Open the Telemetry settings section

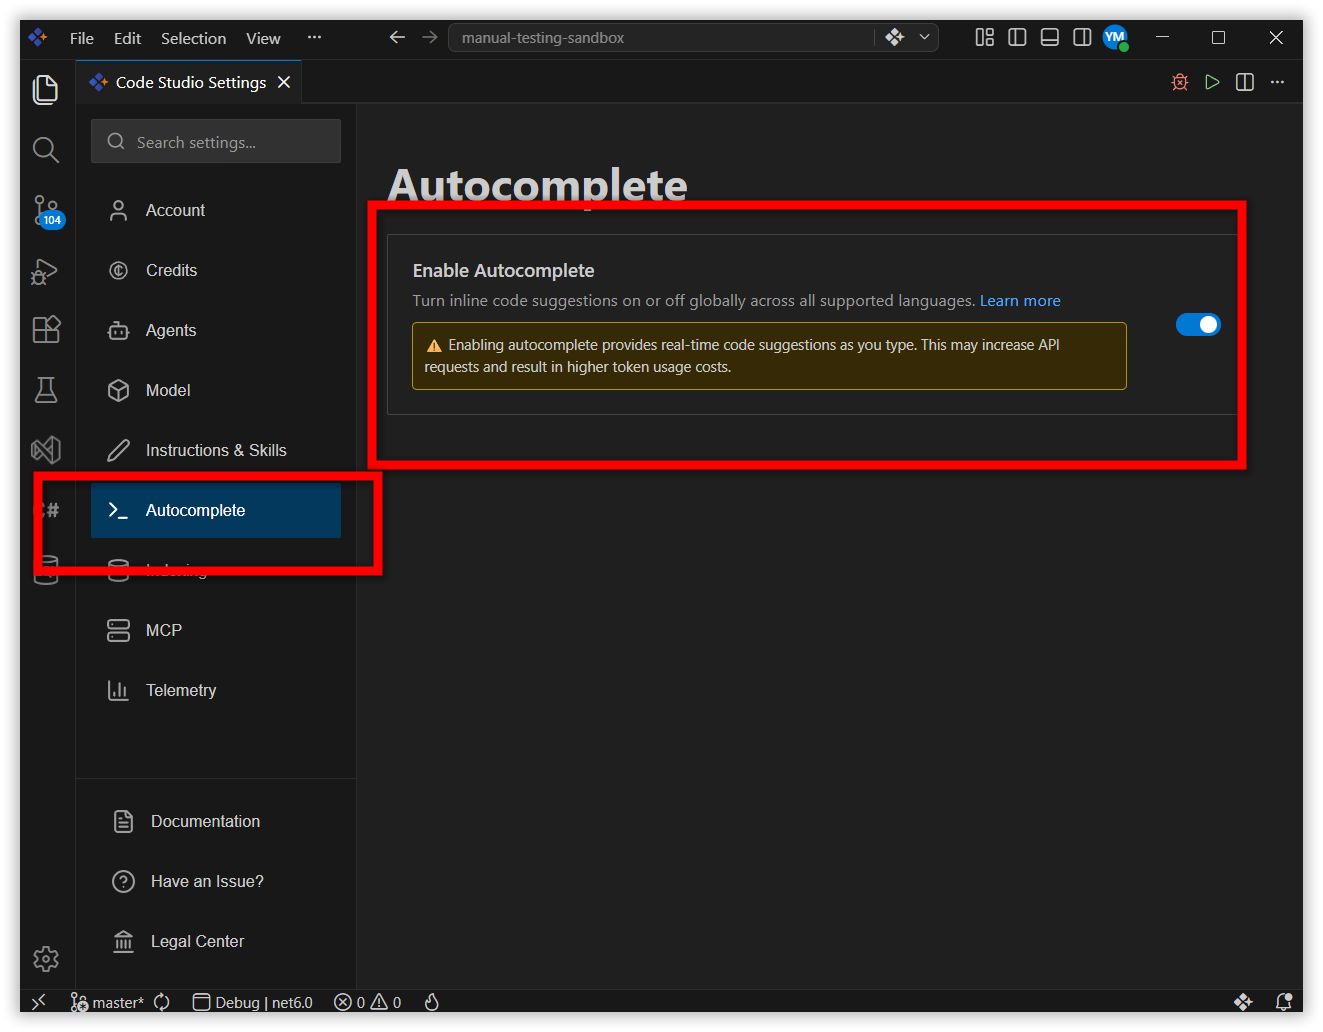coord(216,690)
